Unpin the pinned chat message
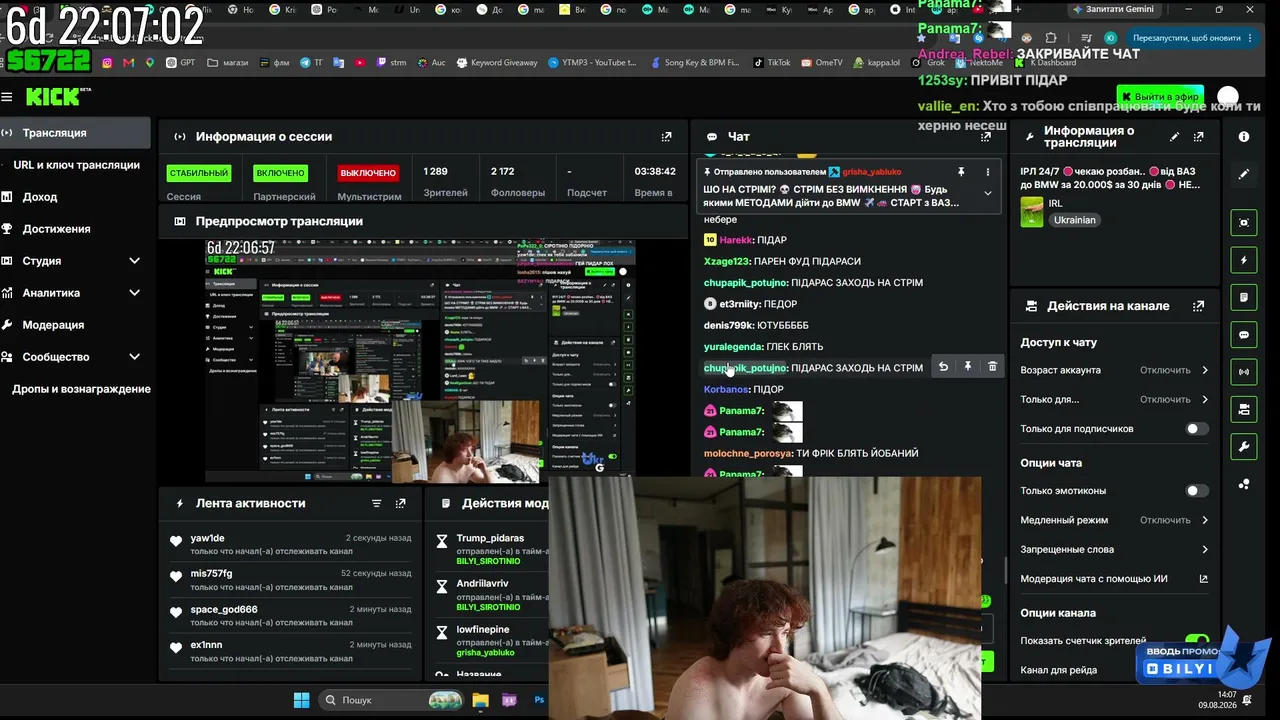The height and width of the screenshot is (720, 1280). pos(961,172)
